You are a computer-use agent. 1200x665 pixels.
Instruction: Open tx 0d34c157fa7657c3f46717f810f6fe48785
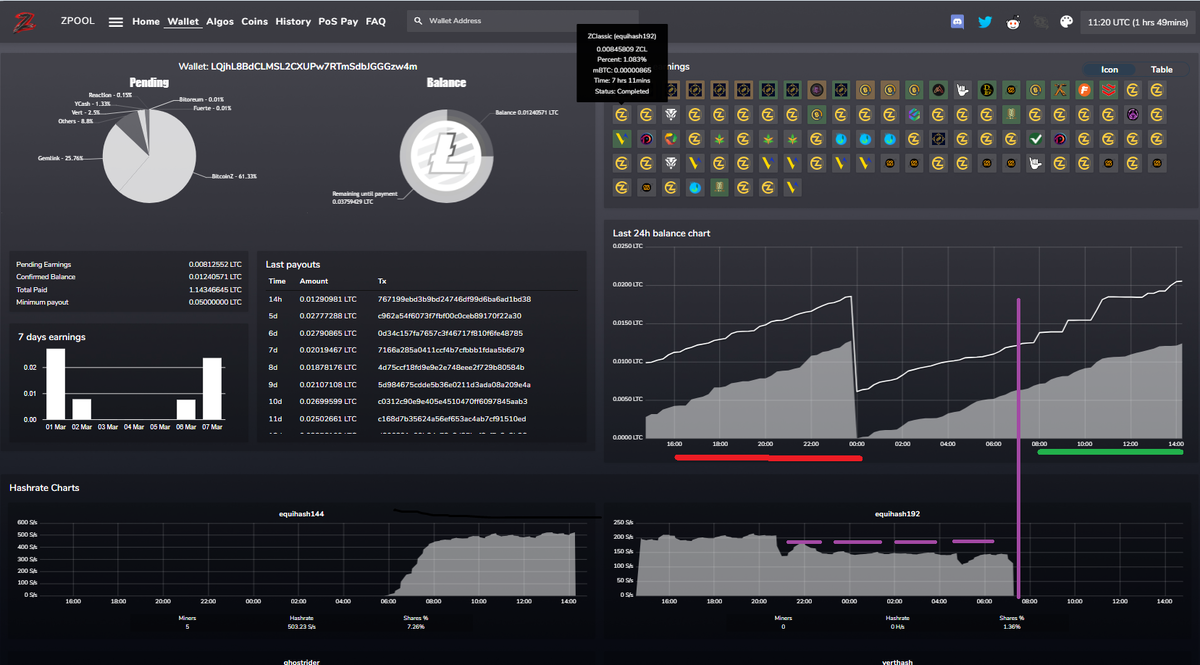[450, 333]
